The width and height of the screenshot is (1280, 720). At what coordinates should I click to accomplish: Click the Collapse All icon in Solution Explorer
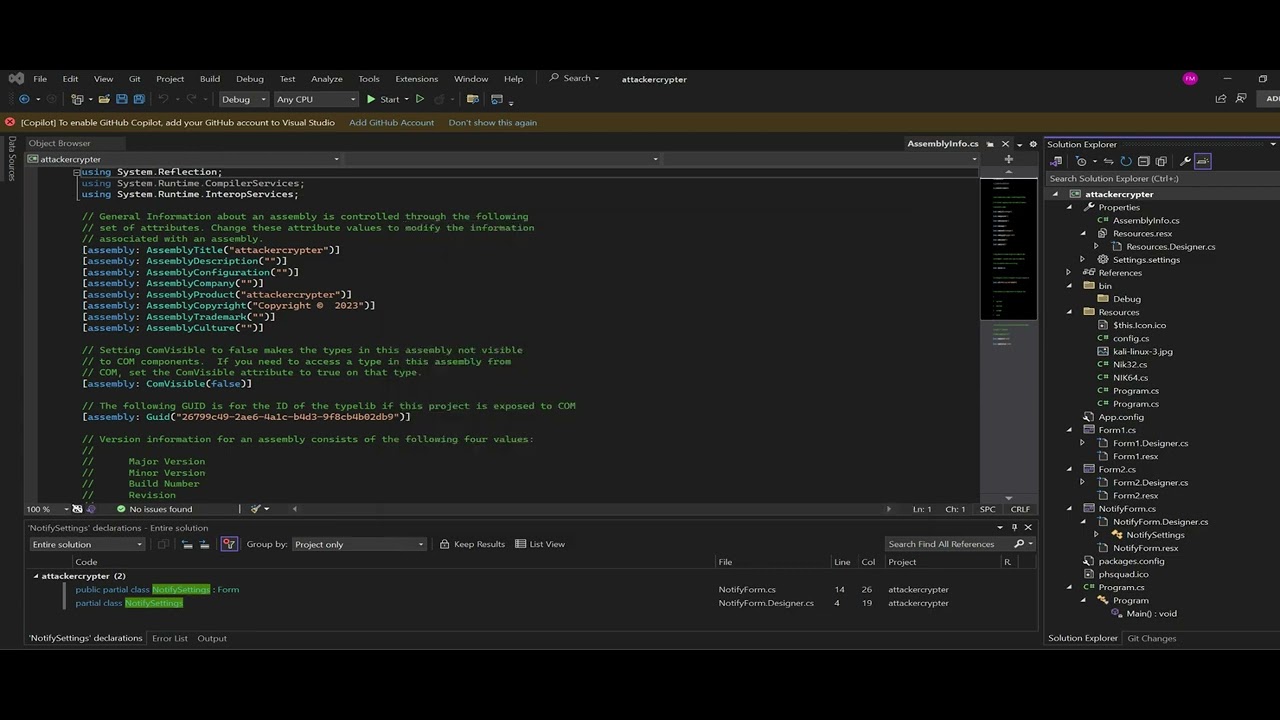(1143, 161)
